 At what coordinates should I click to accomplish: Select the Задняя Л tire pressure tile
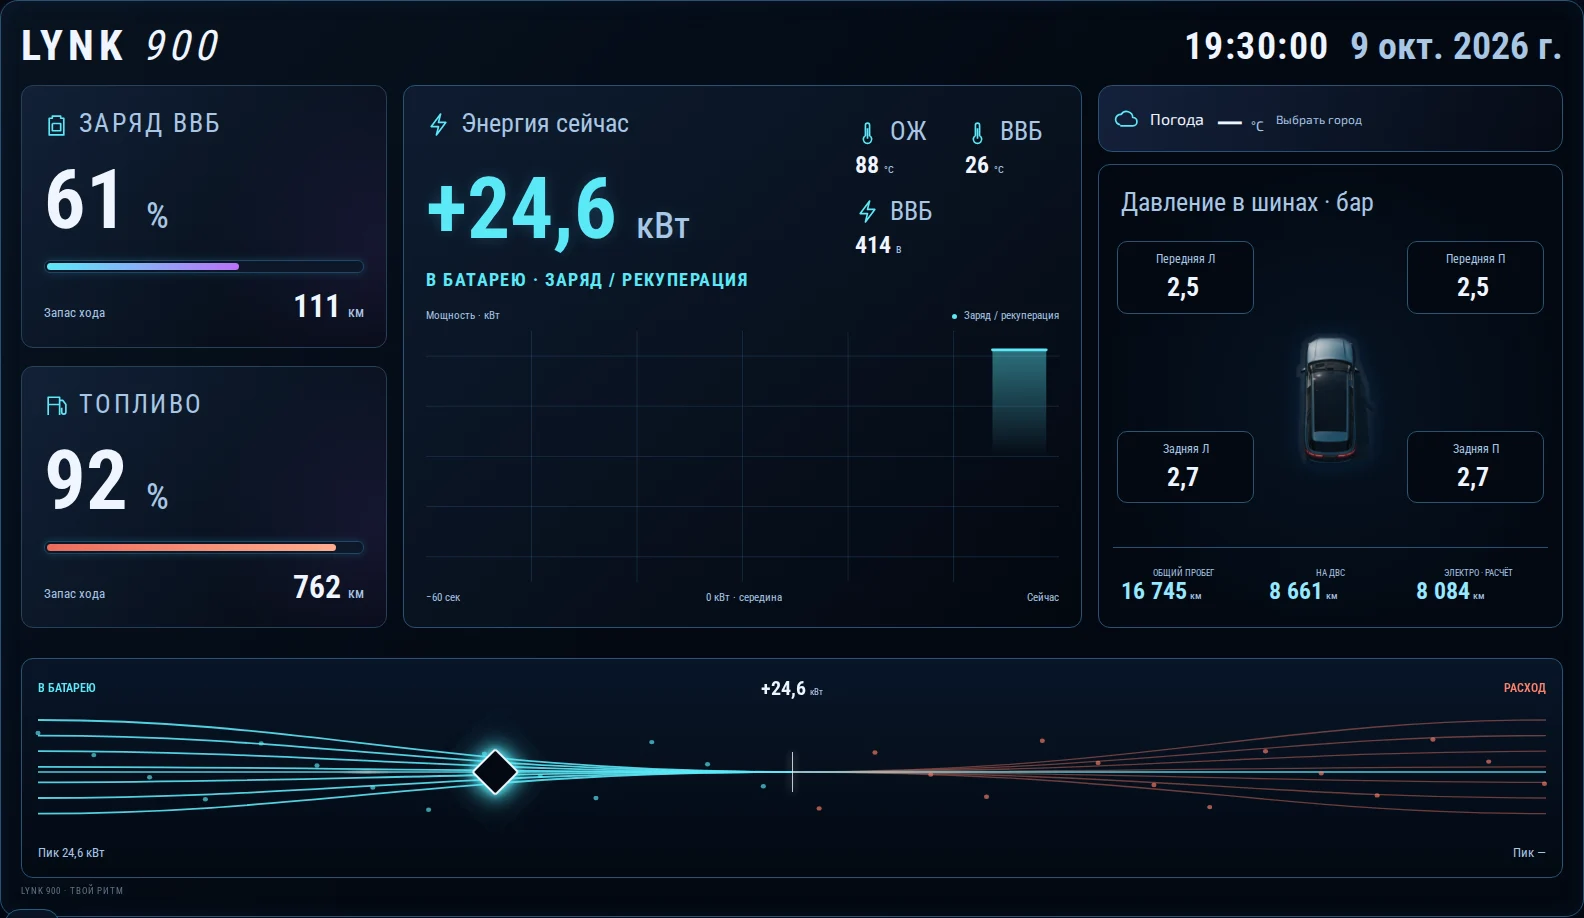(1185, 467)
